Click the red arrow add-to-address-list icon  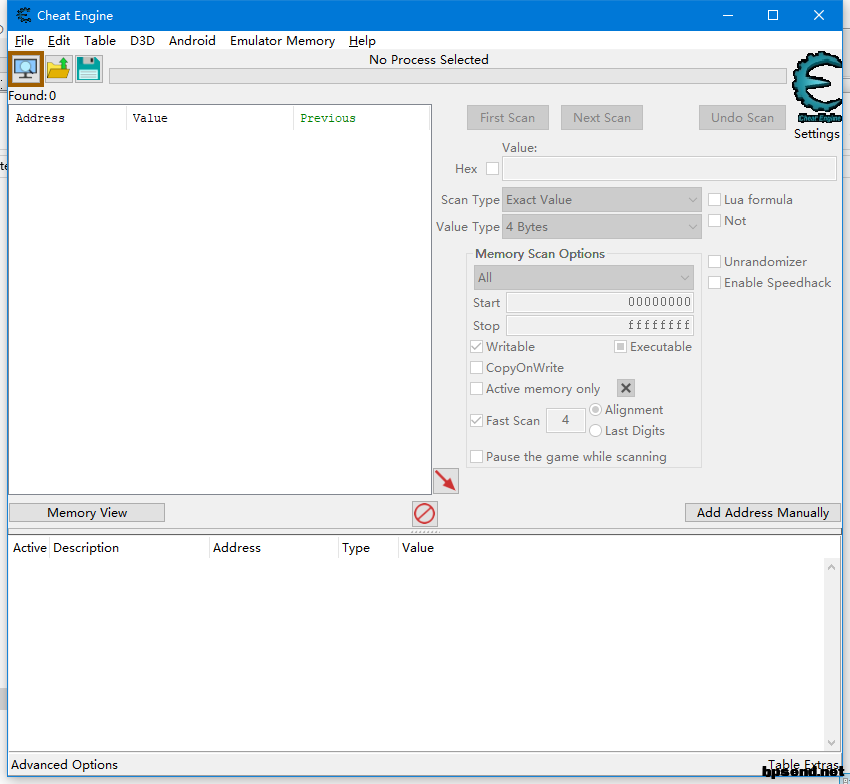coord(446,481)
